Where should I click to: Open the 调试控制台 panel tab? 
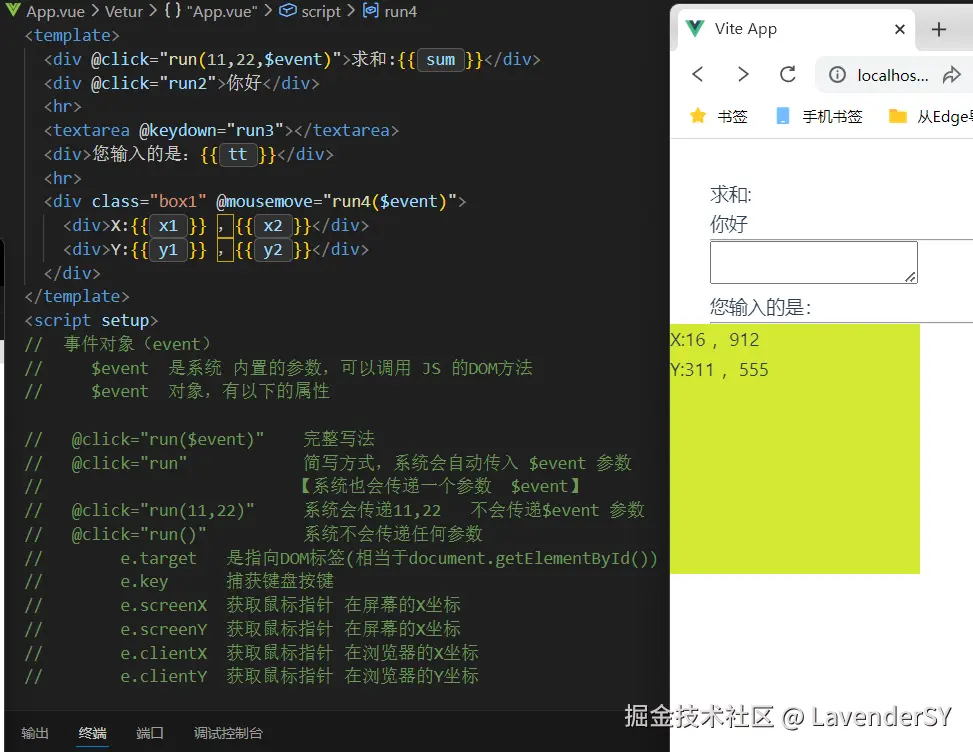228,733
